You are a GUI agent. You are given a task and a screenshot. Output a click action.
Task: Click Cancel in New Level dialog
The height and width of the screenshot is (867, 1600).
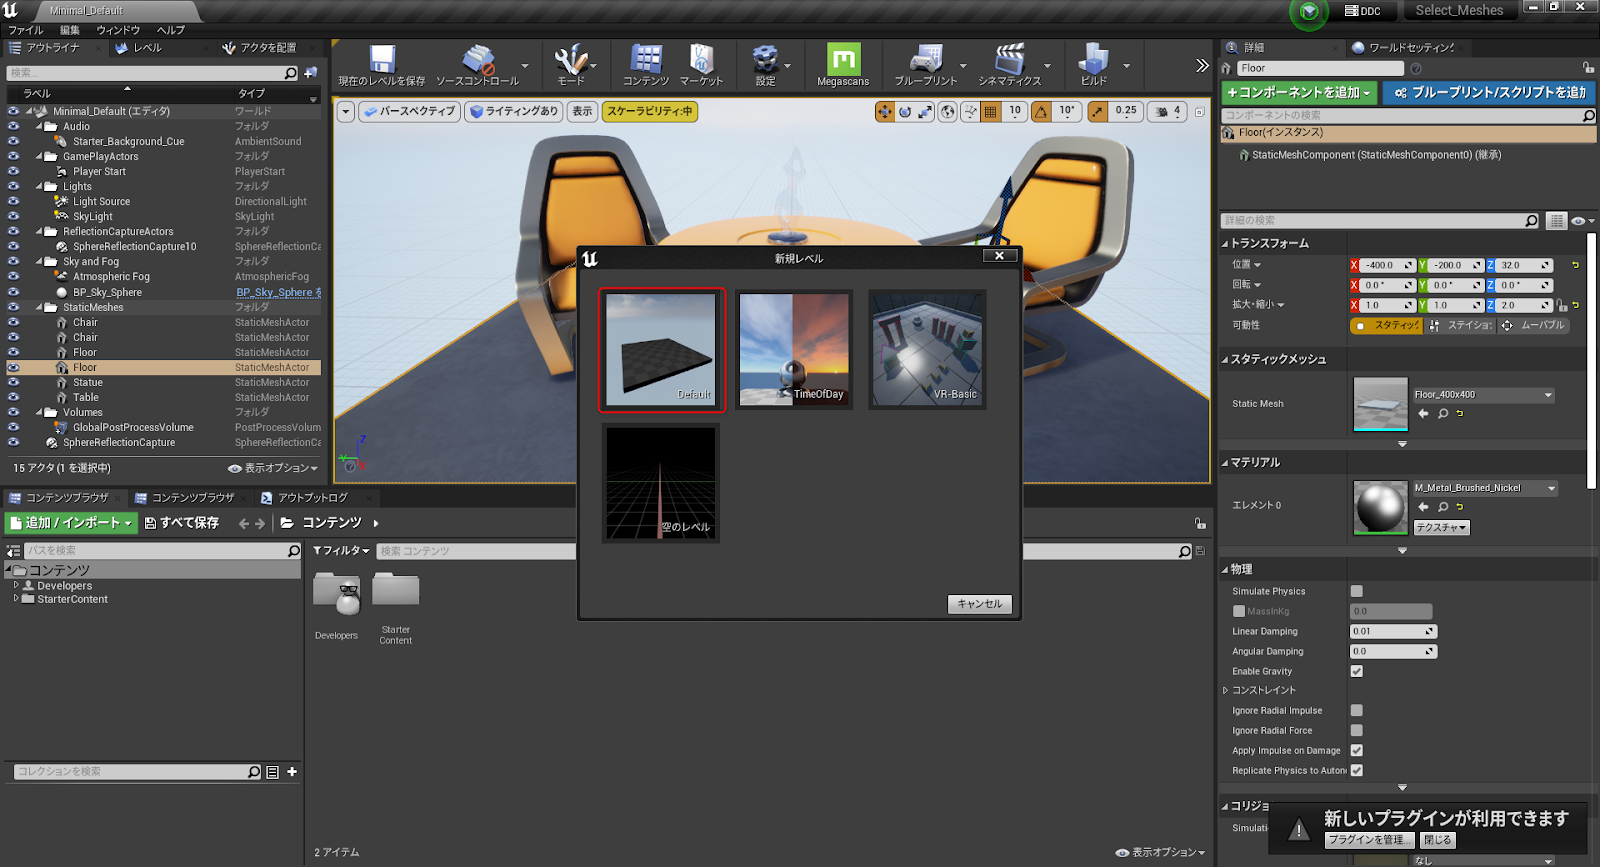click(980, 604)
